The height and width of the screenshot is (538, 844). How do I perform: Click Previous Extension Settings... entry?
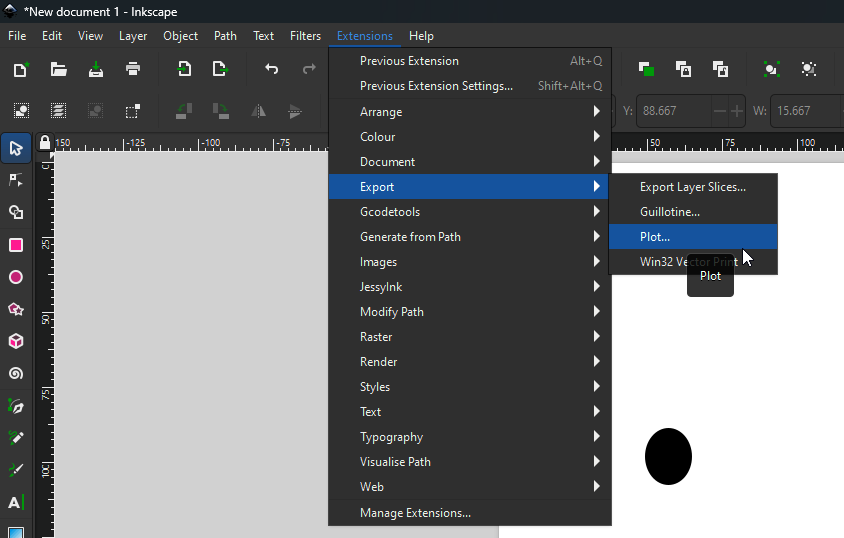click(x=469, y=86)
